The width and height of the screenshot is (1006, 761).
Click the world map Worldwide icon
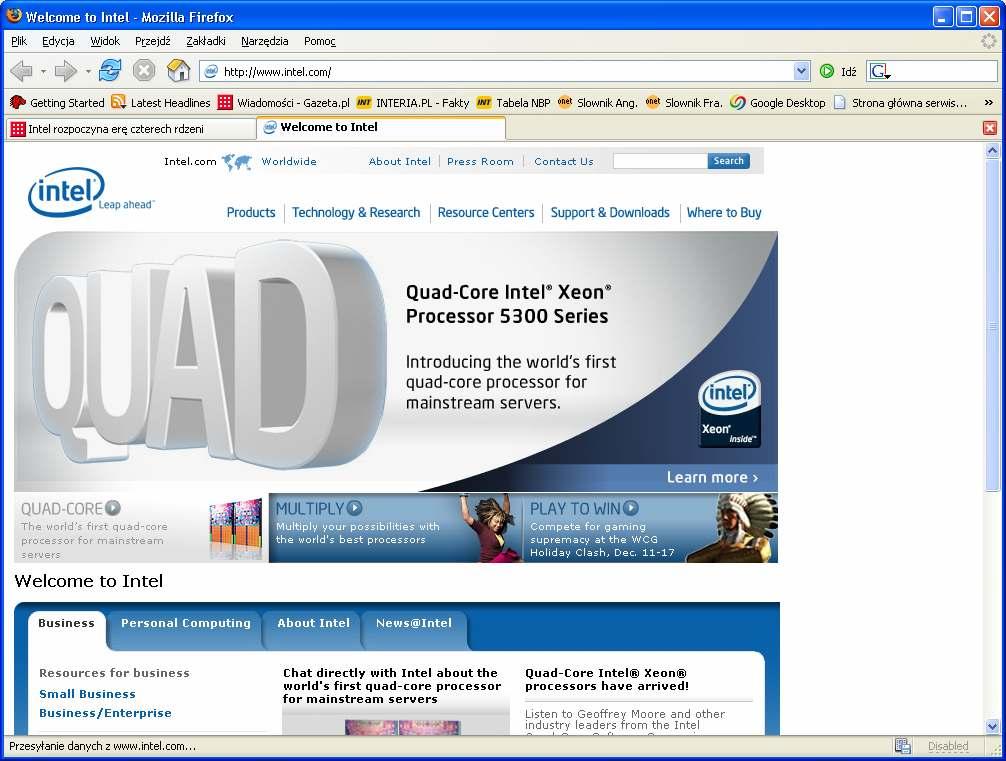(x=237, y=162)
